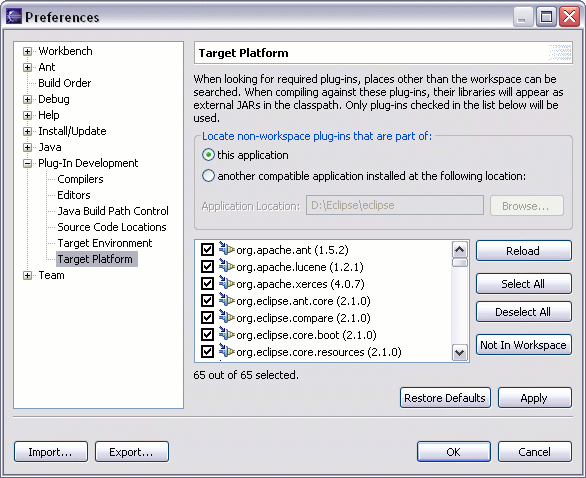
Task: Click the org.eclipse.compare plug-in icon
Action: tap(226, 317)
